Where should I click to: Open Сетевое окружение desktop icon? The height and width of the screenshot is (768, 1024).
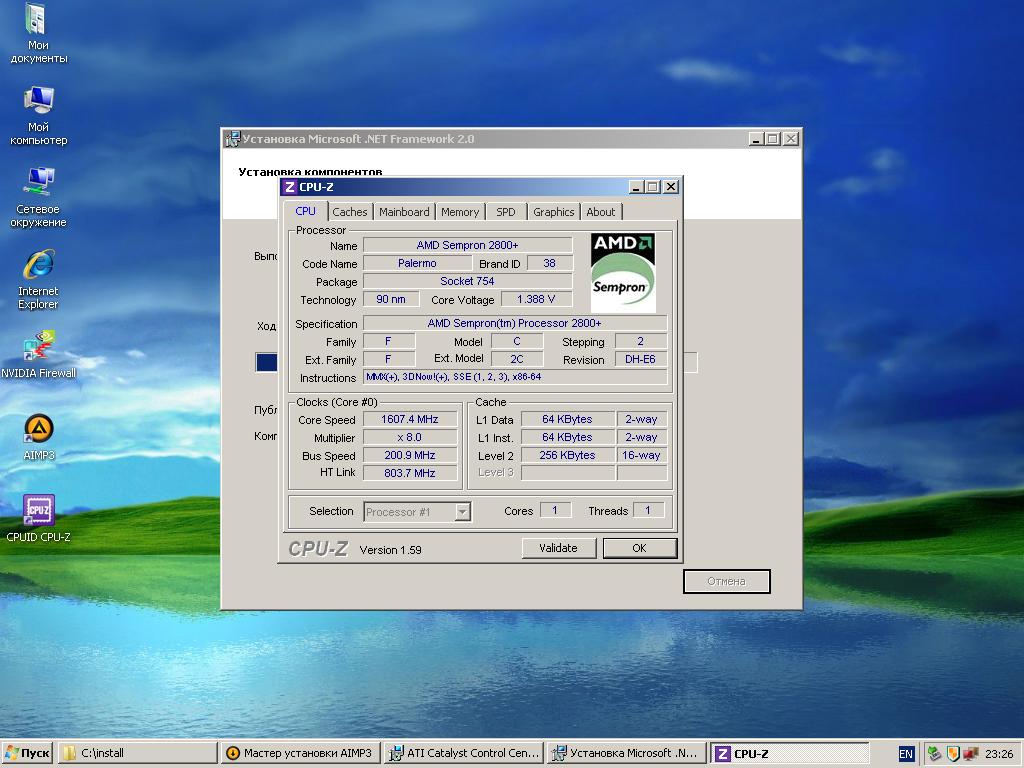(x=38, y=197)
